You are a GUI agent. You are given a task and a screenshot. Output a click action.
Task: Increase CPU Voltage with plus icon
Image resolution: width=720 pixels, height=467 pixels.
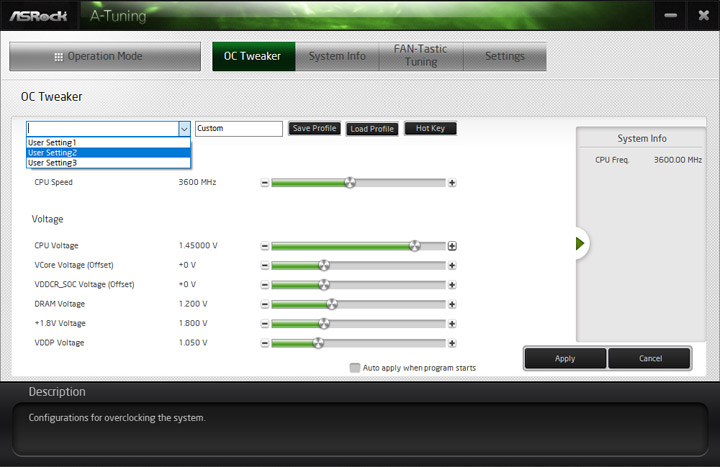coord(452,246)
